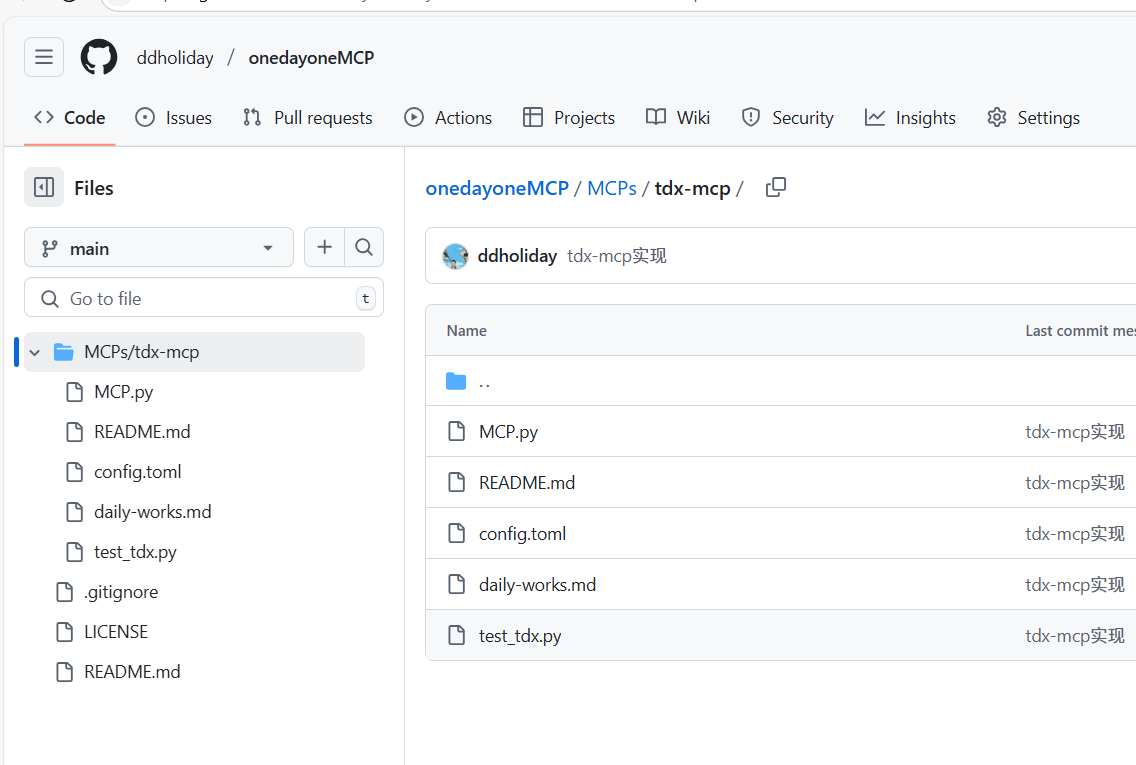The image size is (1136, 765).
Task: Open the Issues tab
Action: (x=173, y=117)
